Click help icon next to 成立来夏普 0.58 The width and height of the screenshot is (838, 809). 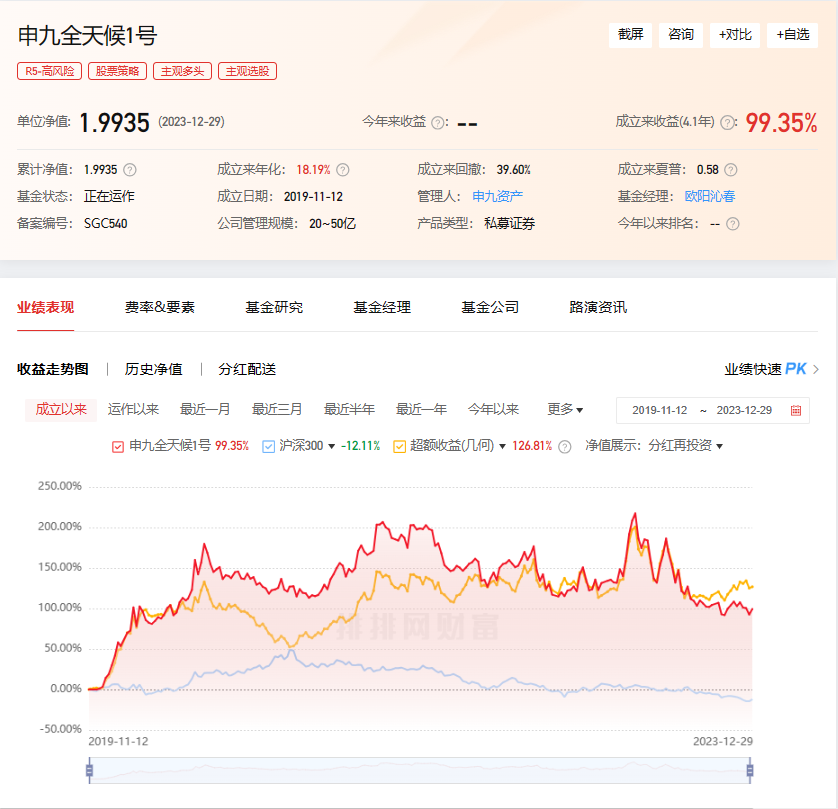pyautogui.click(x=731, y=170)
